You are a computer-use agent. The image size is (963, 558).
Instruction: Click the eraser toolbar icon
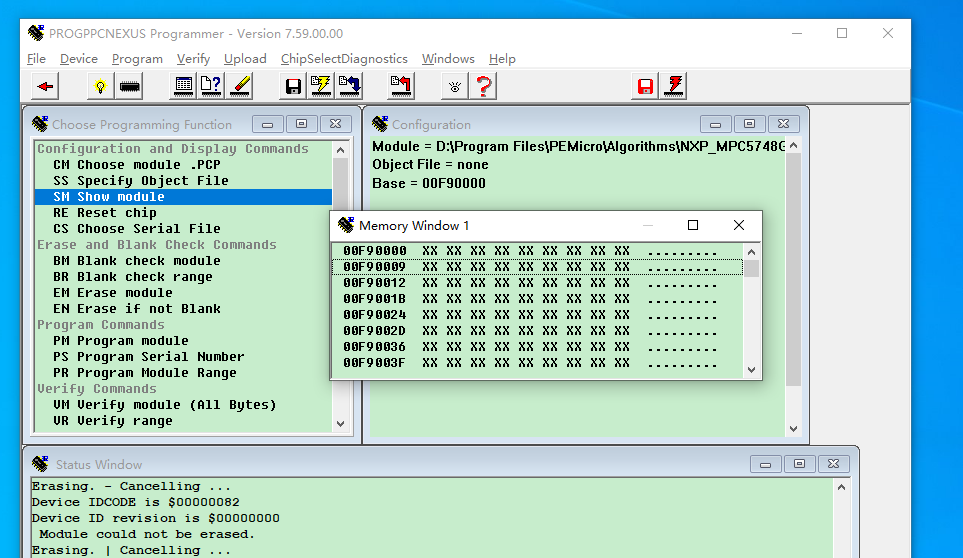(x=240, y=86)
